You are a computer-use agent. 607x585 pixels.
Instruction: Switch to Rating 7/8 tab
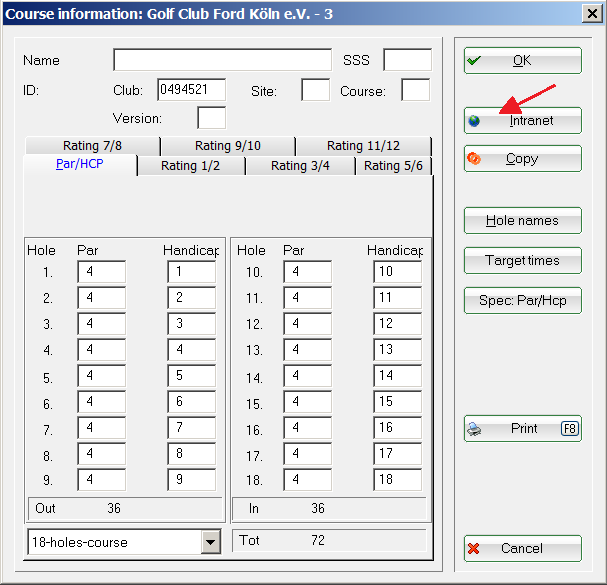point(93,146)
